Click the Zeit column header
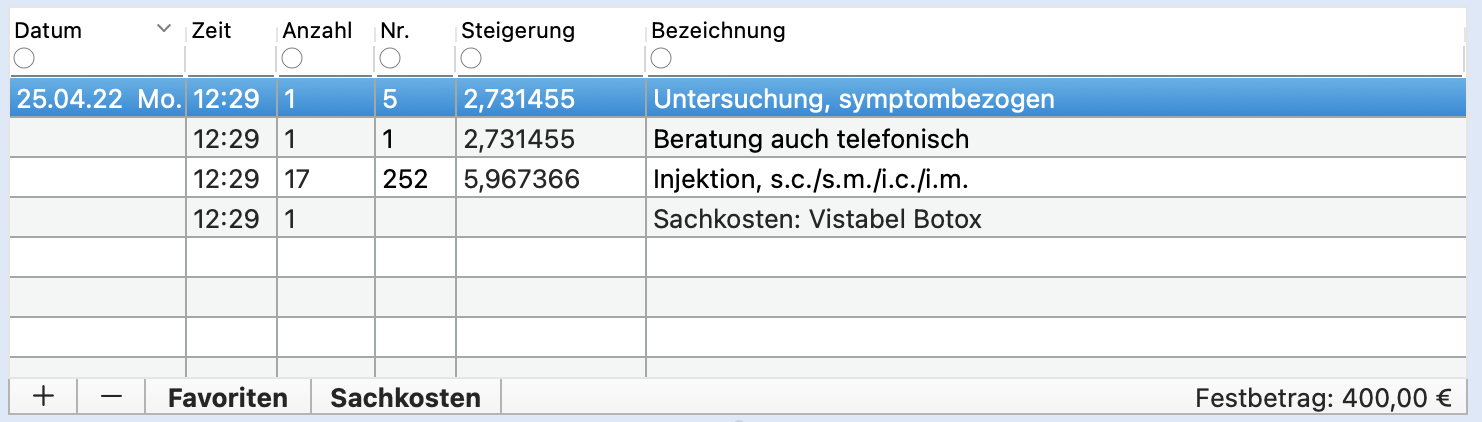This screenshot has height=422, width=1482. click(x=212, y=30)
